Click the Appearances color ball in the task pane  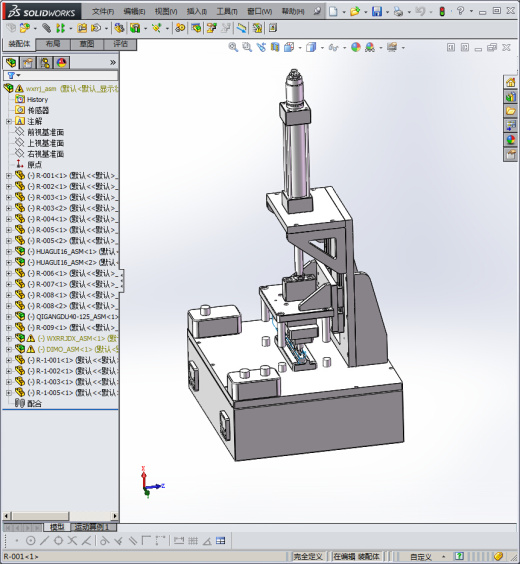pos(511,140)
